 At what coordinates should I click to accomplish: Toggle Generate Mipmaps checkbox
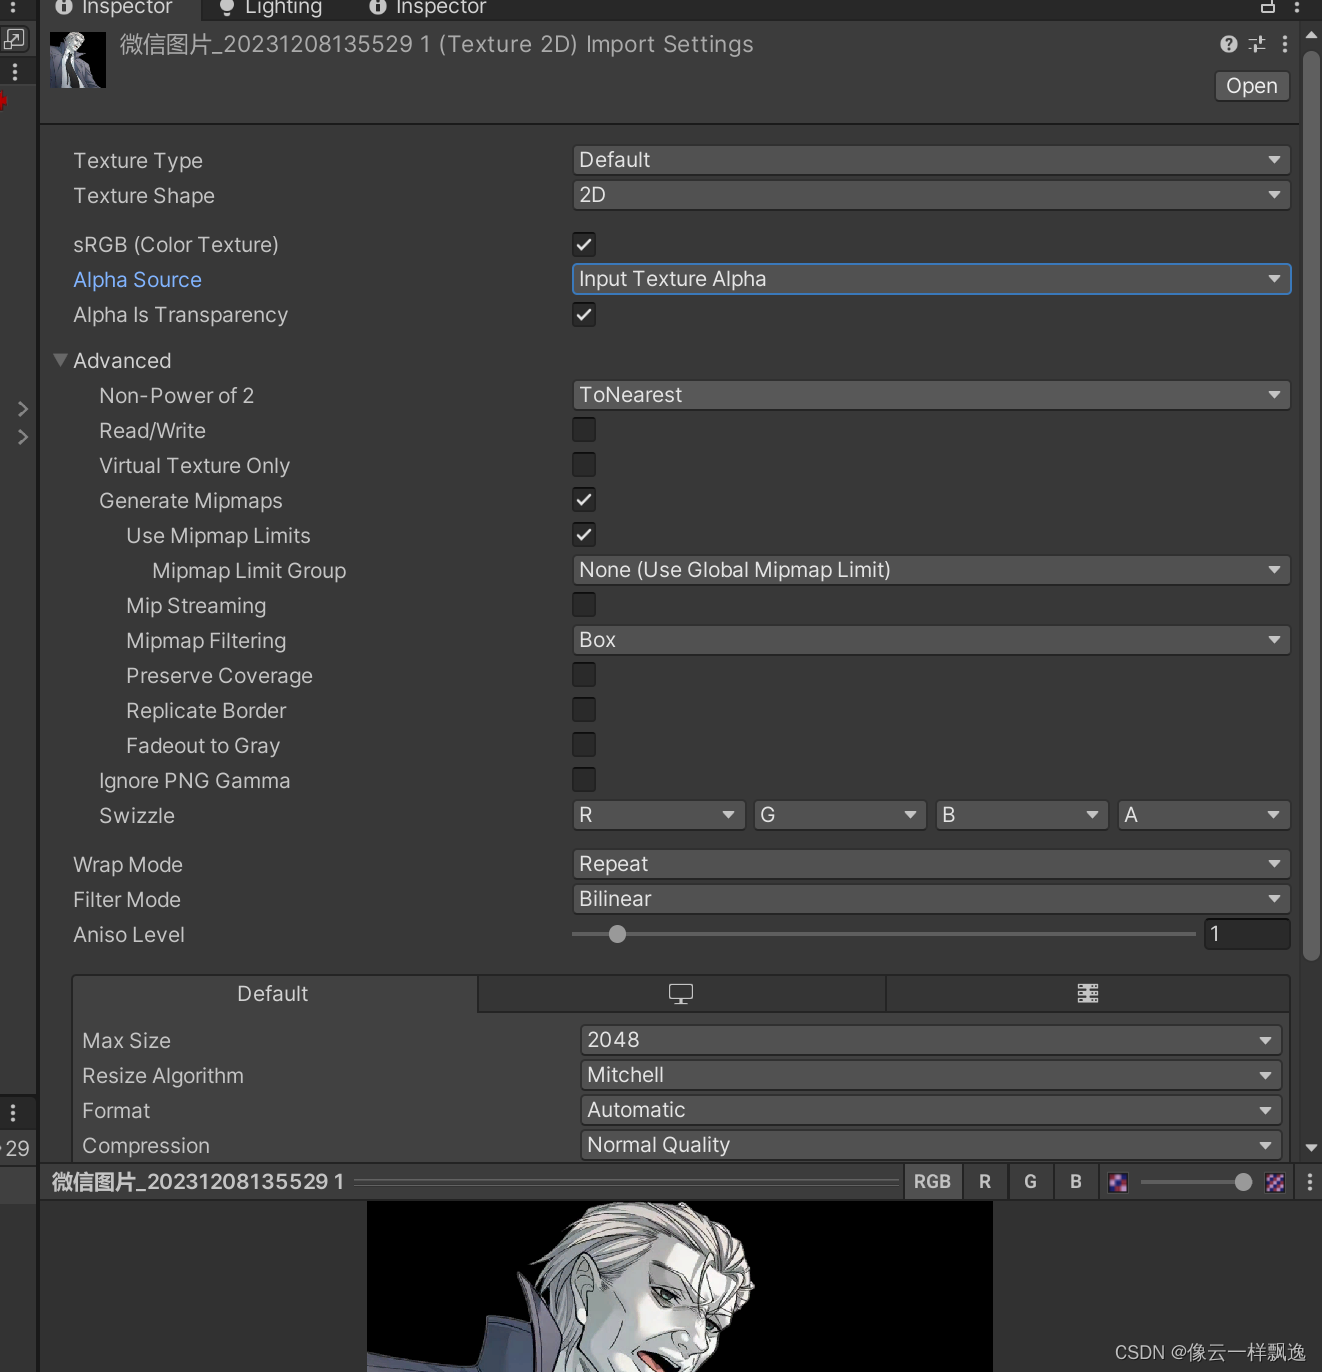(x=584, y=500)
